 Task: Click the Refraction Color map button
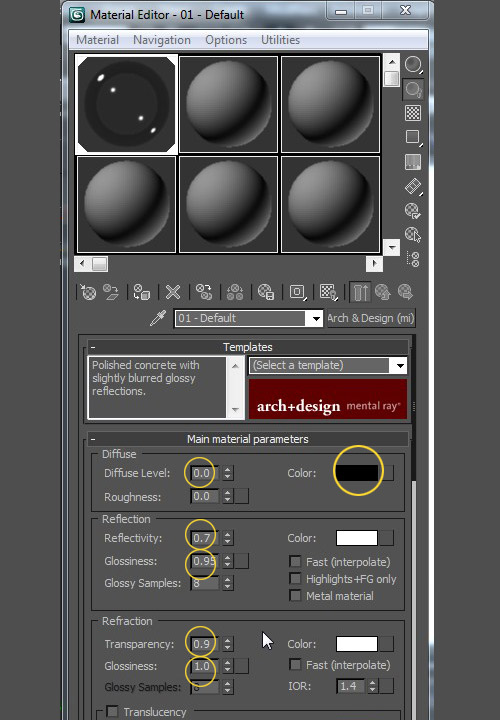(x=387, y=644)
